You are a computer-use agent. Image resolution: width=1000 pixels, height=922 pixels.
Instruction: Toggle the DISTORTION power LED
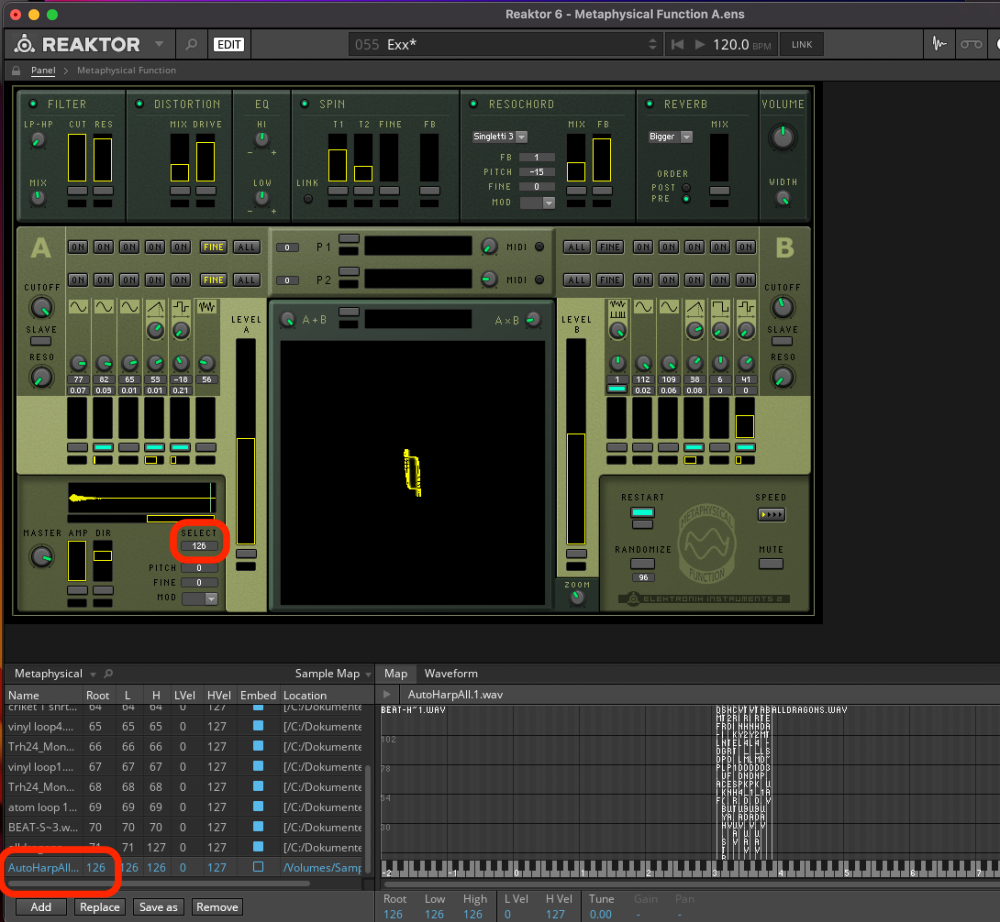point(140,103)
